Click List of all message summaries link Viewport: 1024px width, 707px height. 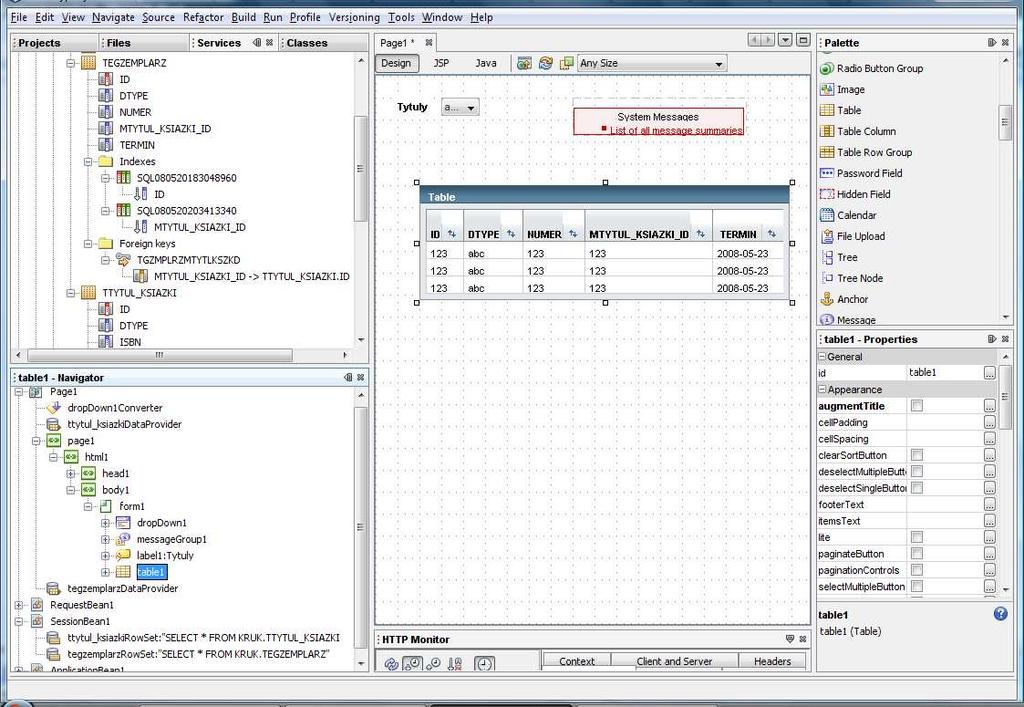pos(676,131)
